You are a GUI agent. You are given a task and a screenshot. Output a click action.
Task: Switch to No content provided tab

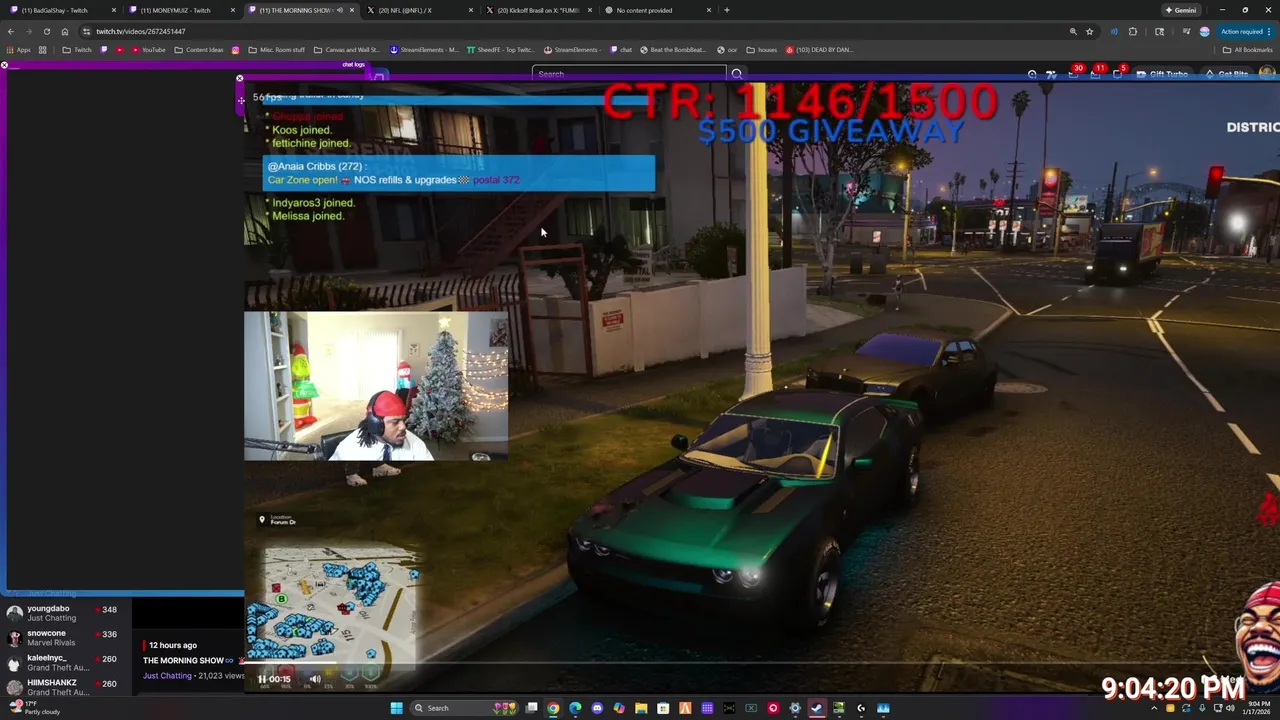[658, 10]
